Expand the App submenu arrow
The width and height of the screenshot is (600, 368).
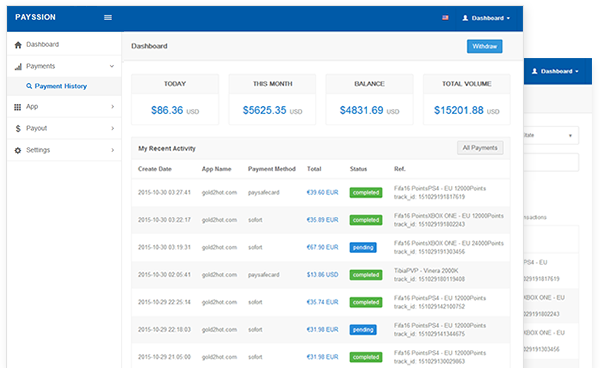coord(112,106)
